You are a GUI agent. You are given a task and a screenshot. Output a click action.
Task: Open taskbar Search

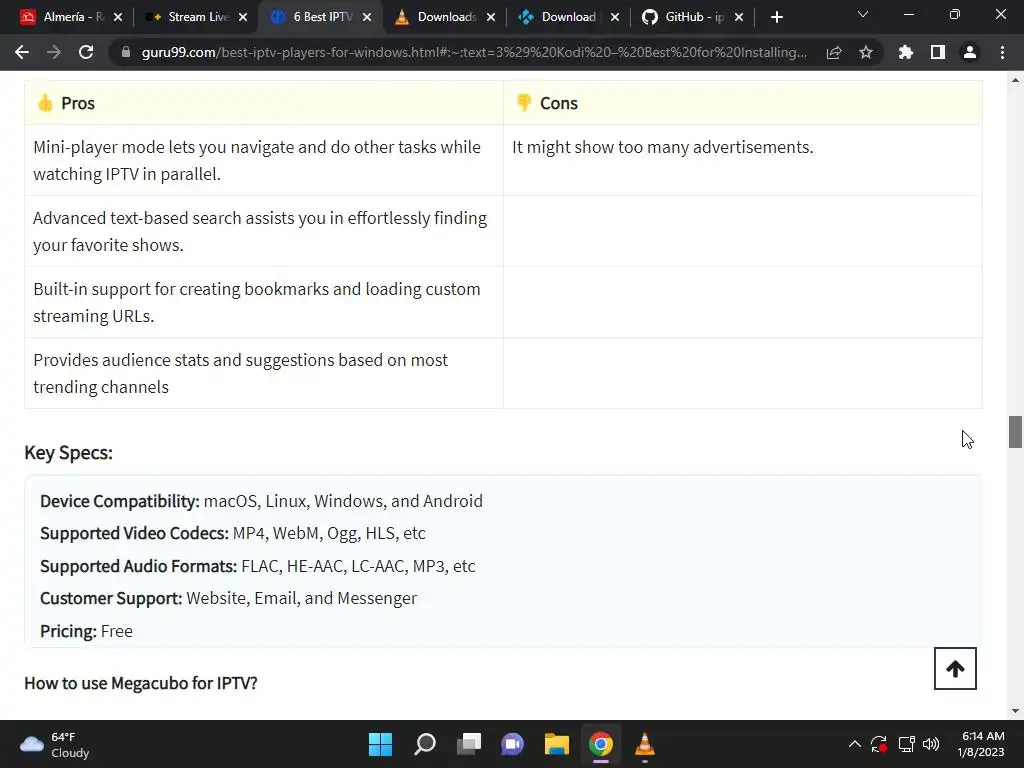pyautogui.click(x=425, y=744)
